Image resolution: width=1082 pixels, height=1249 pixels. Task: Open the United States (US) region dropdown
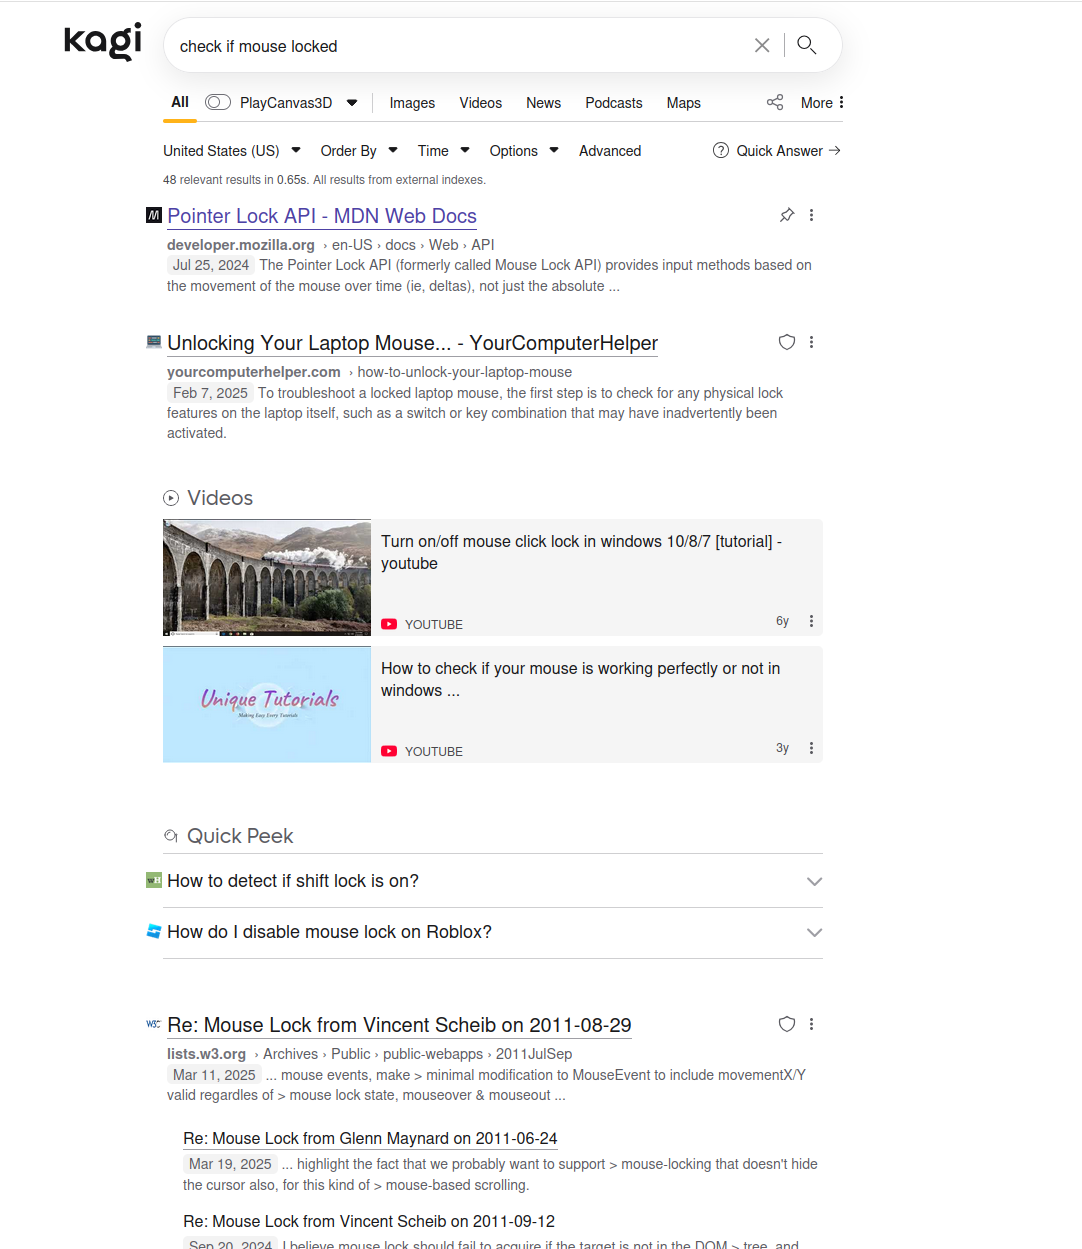click(x=232, y=151)
